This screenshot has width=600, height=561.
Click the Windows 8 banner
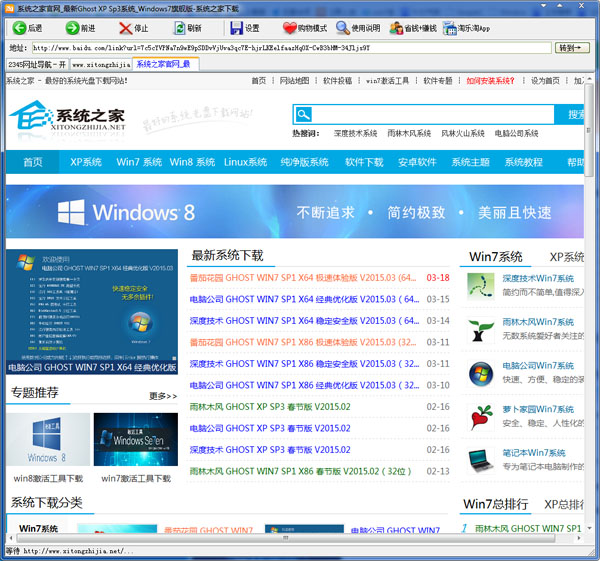coord(295,212)
